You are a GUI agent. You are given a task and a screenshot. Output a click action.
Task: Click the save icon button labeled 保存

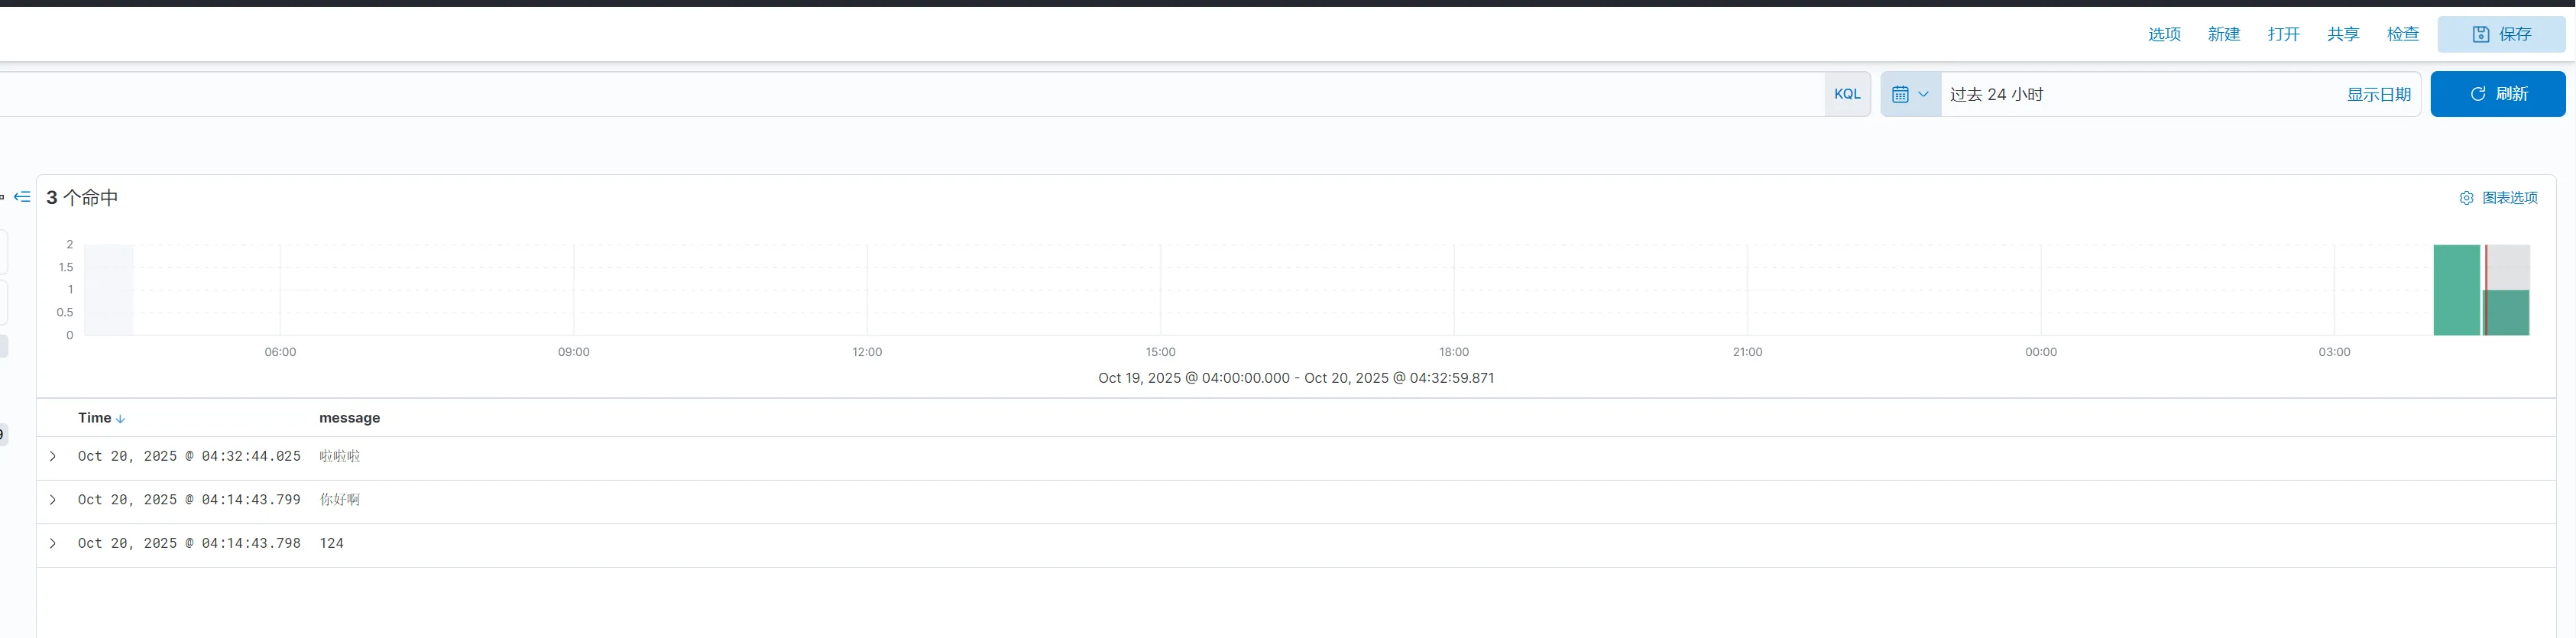point(2500,34)
